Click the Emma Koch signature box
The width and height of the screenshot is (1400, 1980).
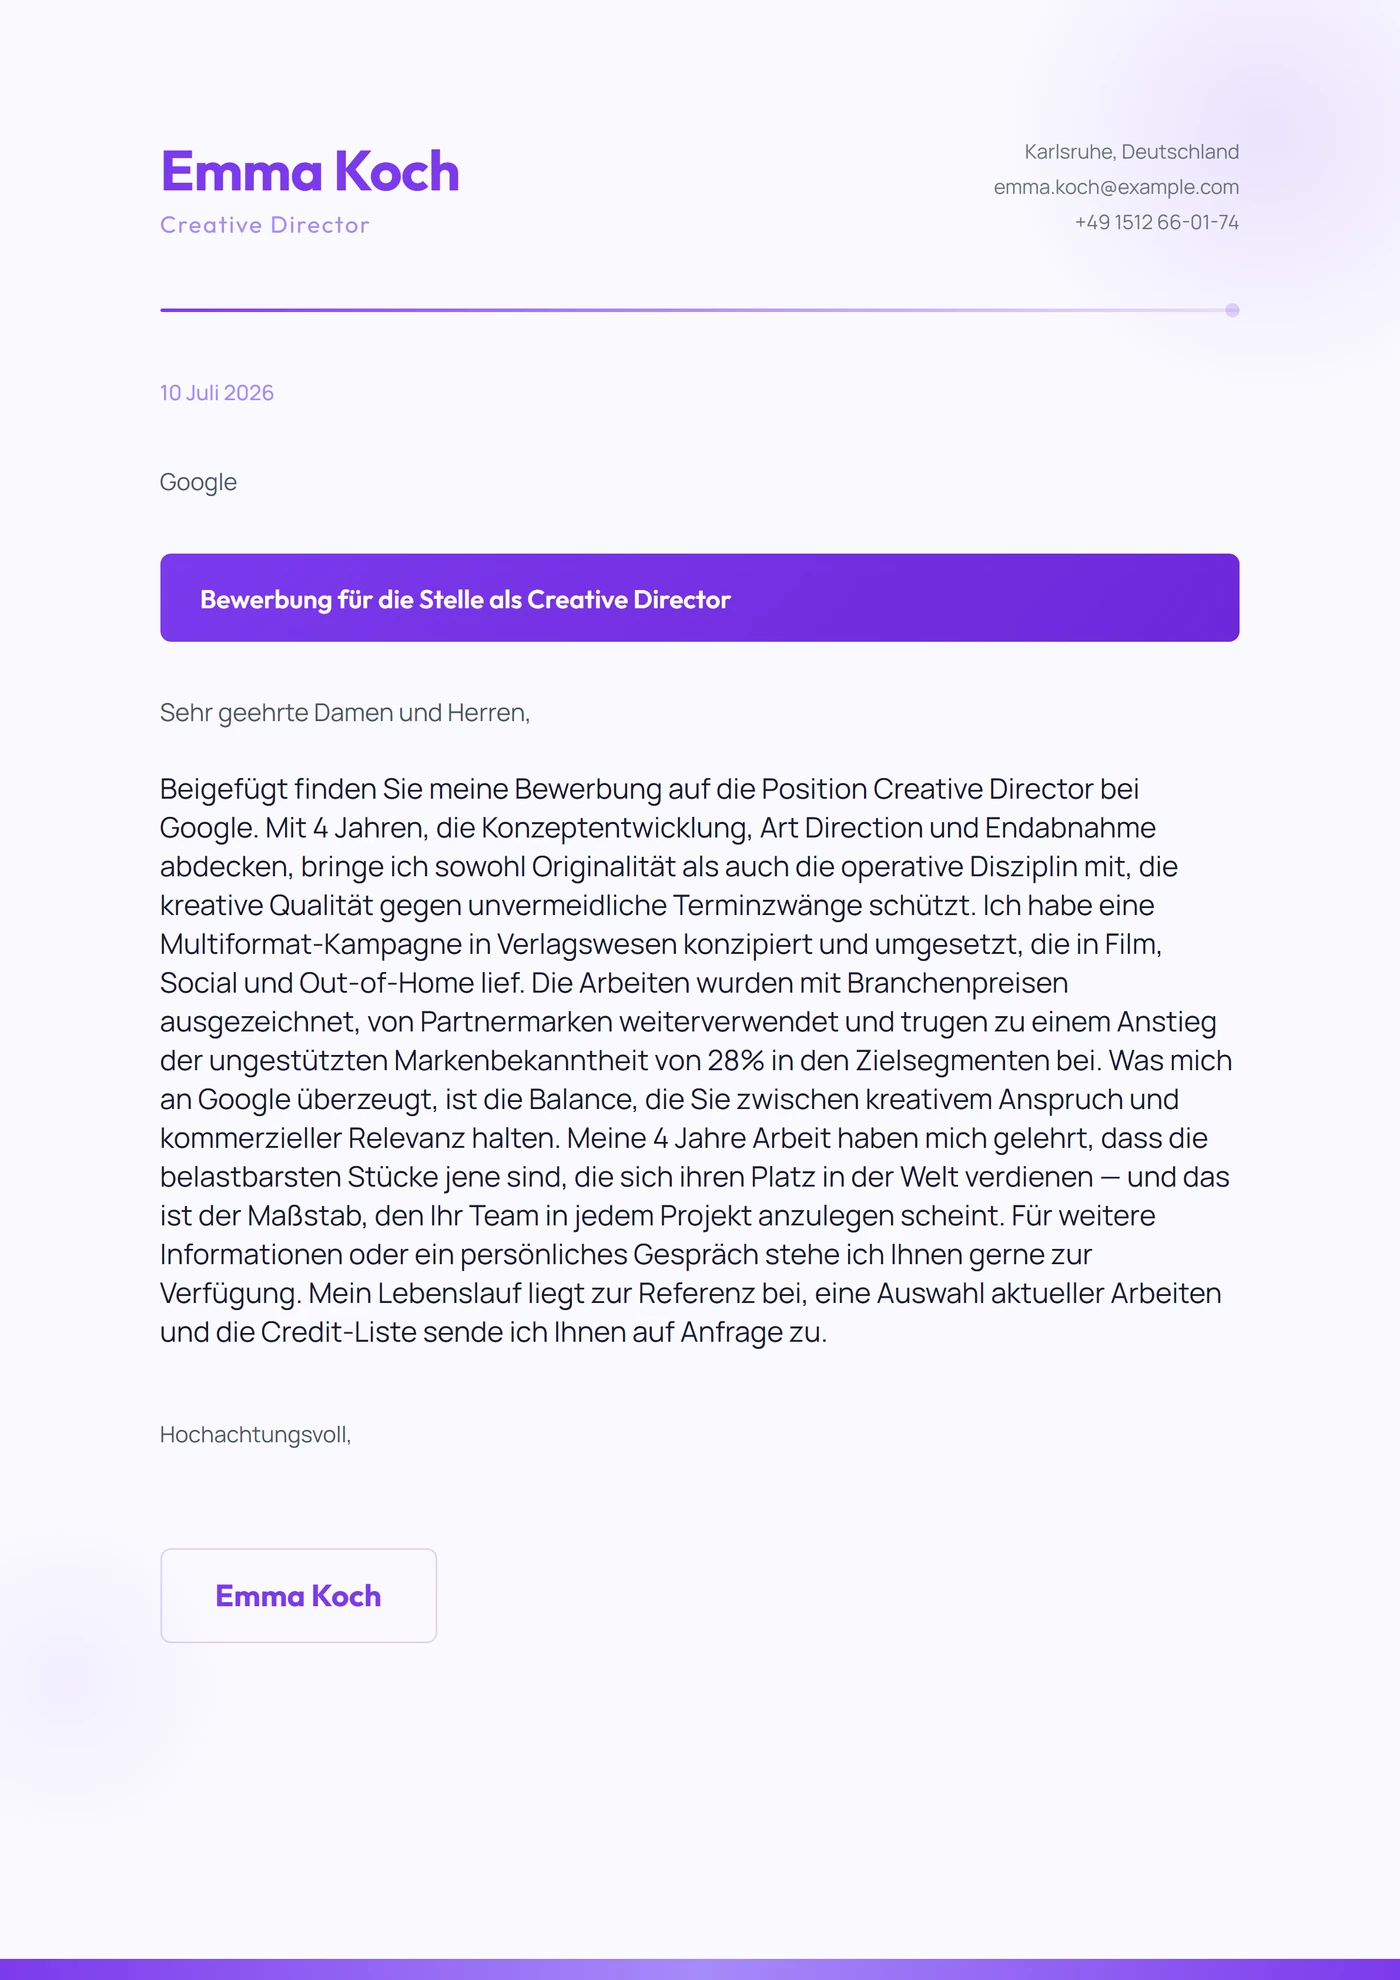pyautogui.click(x=299, y=1596)
